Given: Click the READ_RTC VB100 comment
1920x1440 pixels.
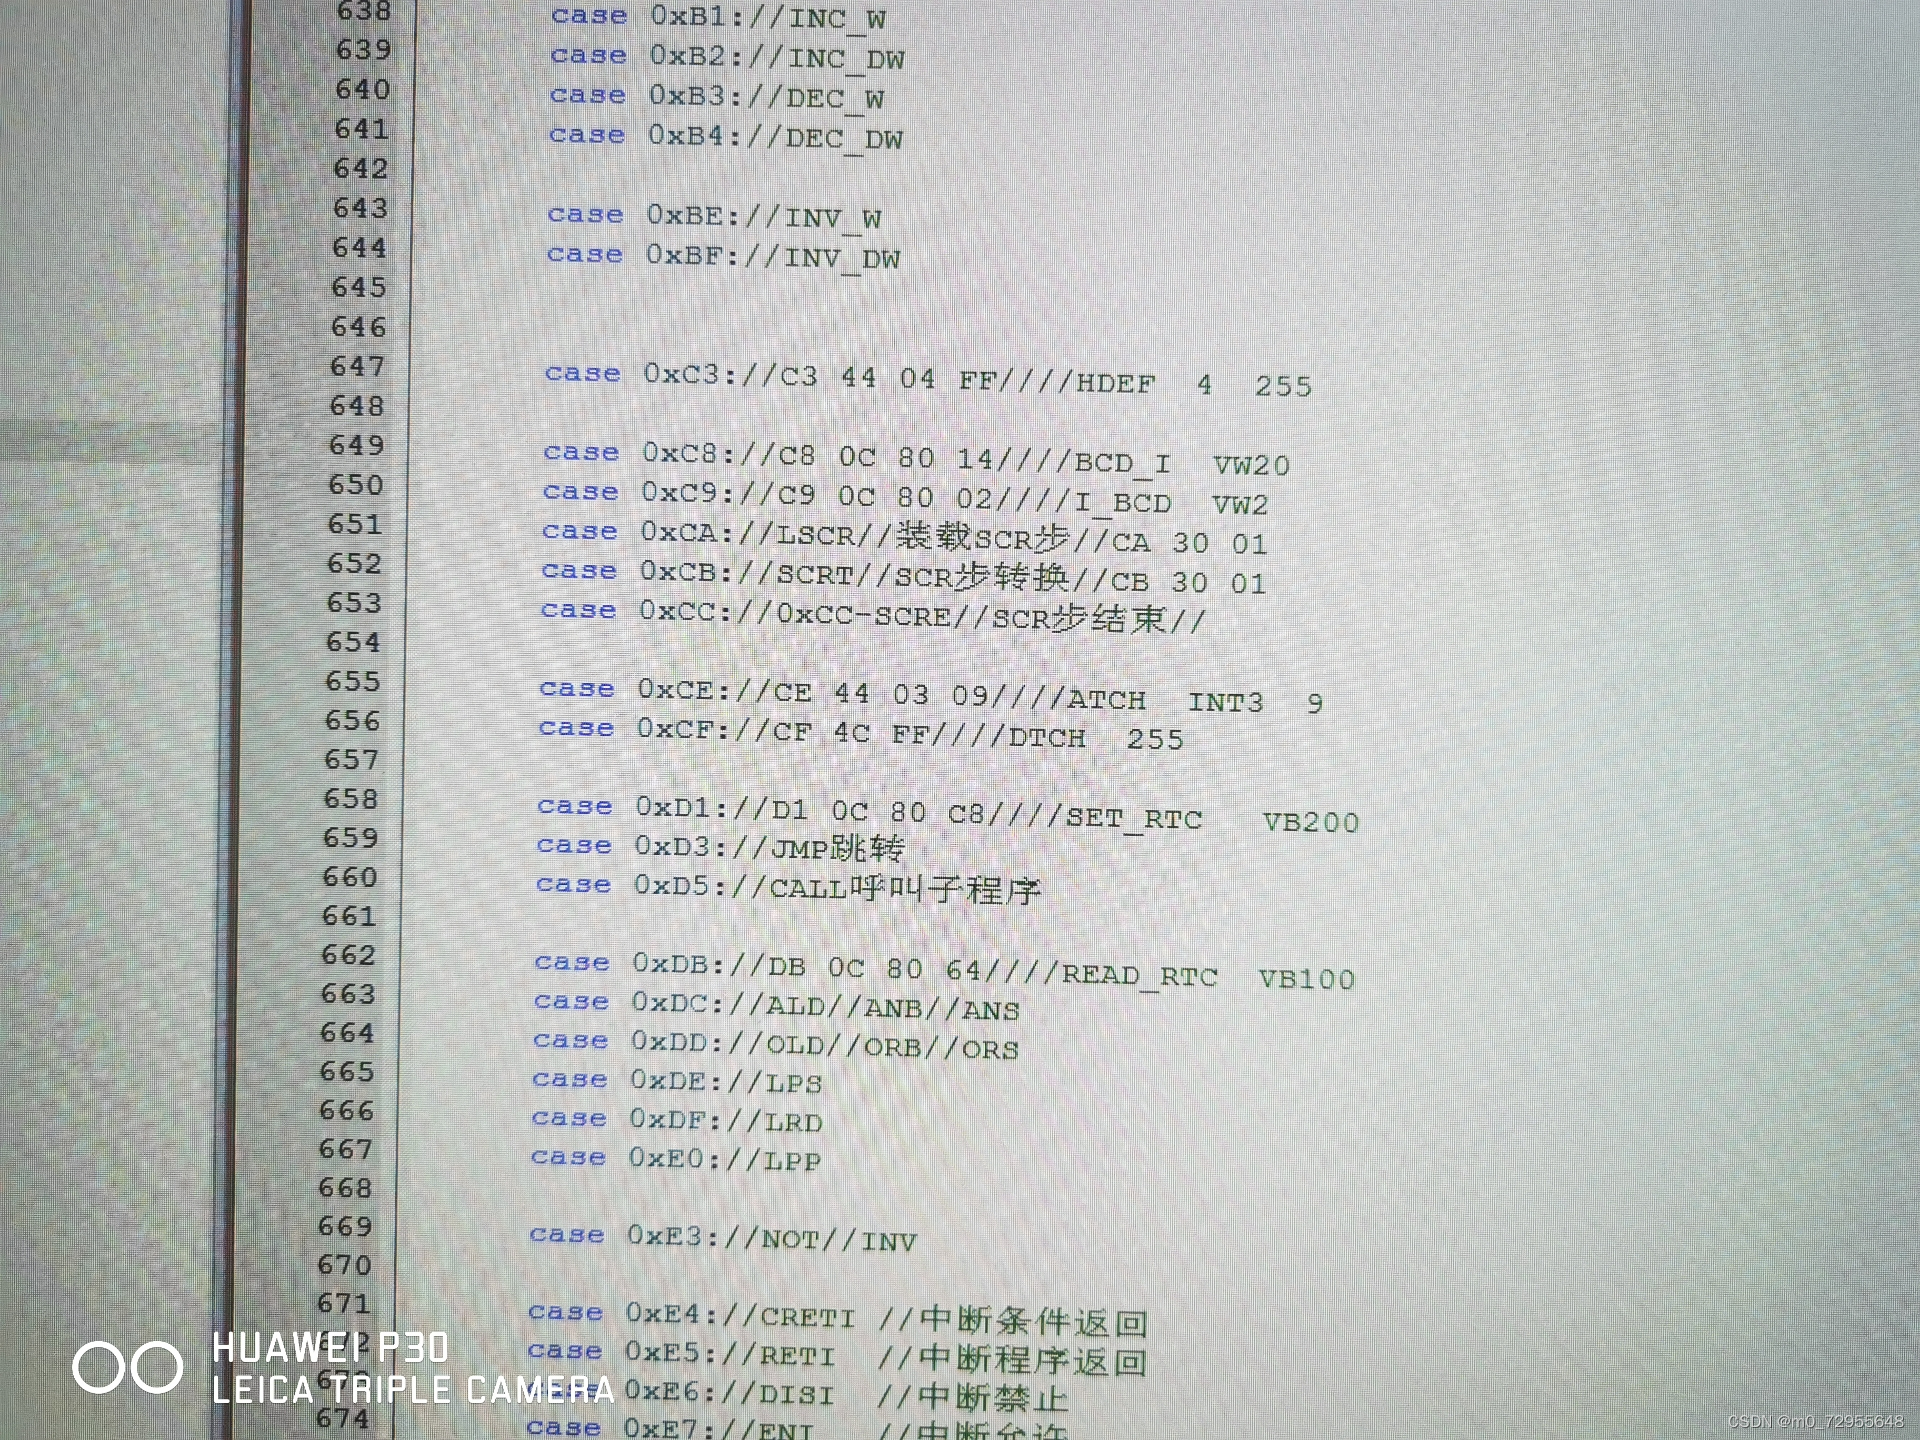Looking at the screenshot, I should (x=1207, y=977).
